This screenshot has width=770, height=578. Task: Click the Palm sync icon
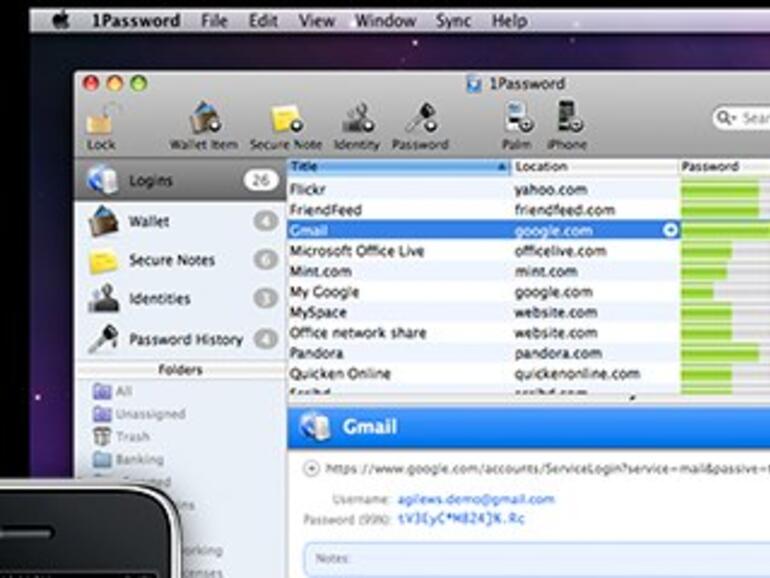tap(518, 125)
